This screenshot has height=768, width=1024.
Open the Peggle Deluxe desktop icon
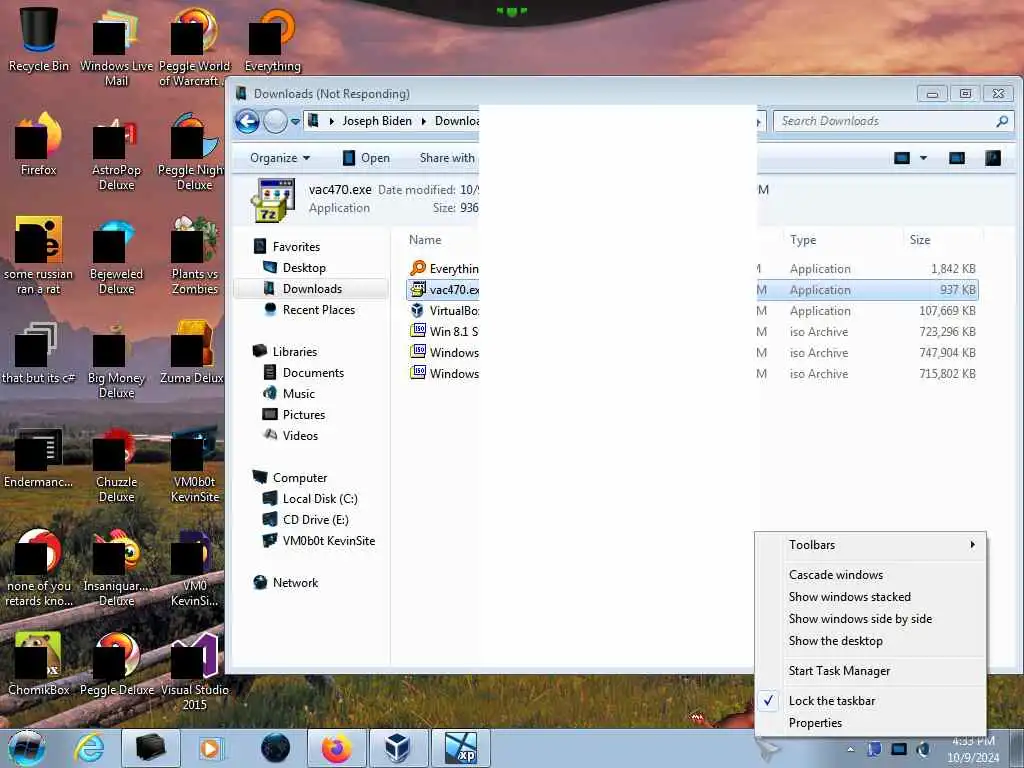116,664
